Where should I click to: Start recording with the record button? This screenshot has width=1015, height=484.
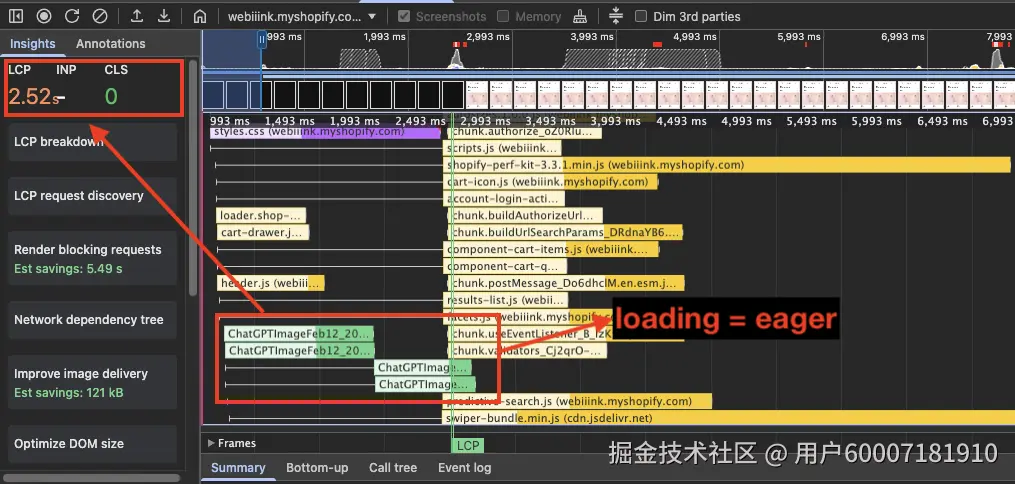[44, 16]
